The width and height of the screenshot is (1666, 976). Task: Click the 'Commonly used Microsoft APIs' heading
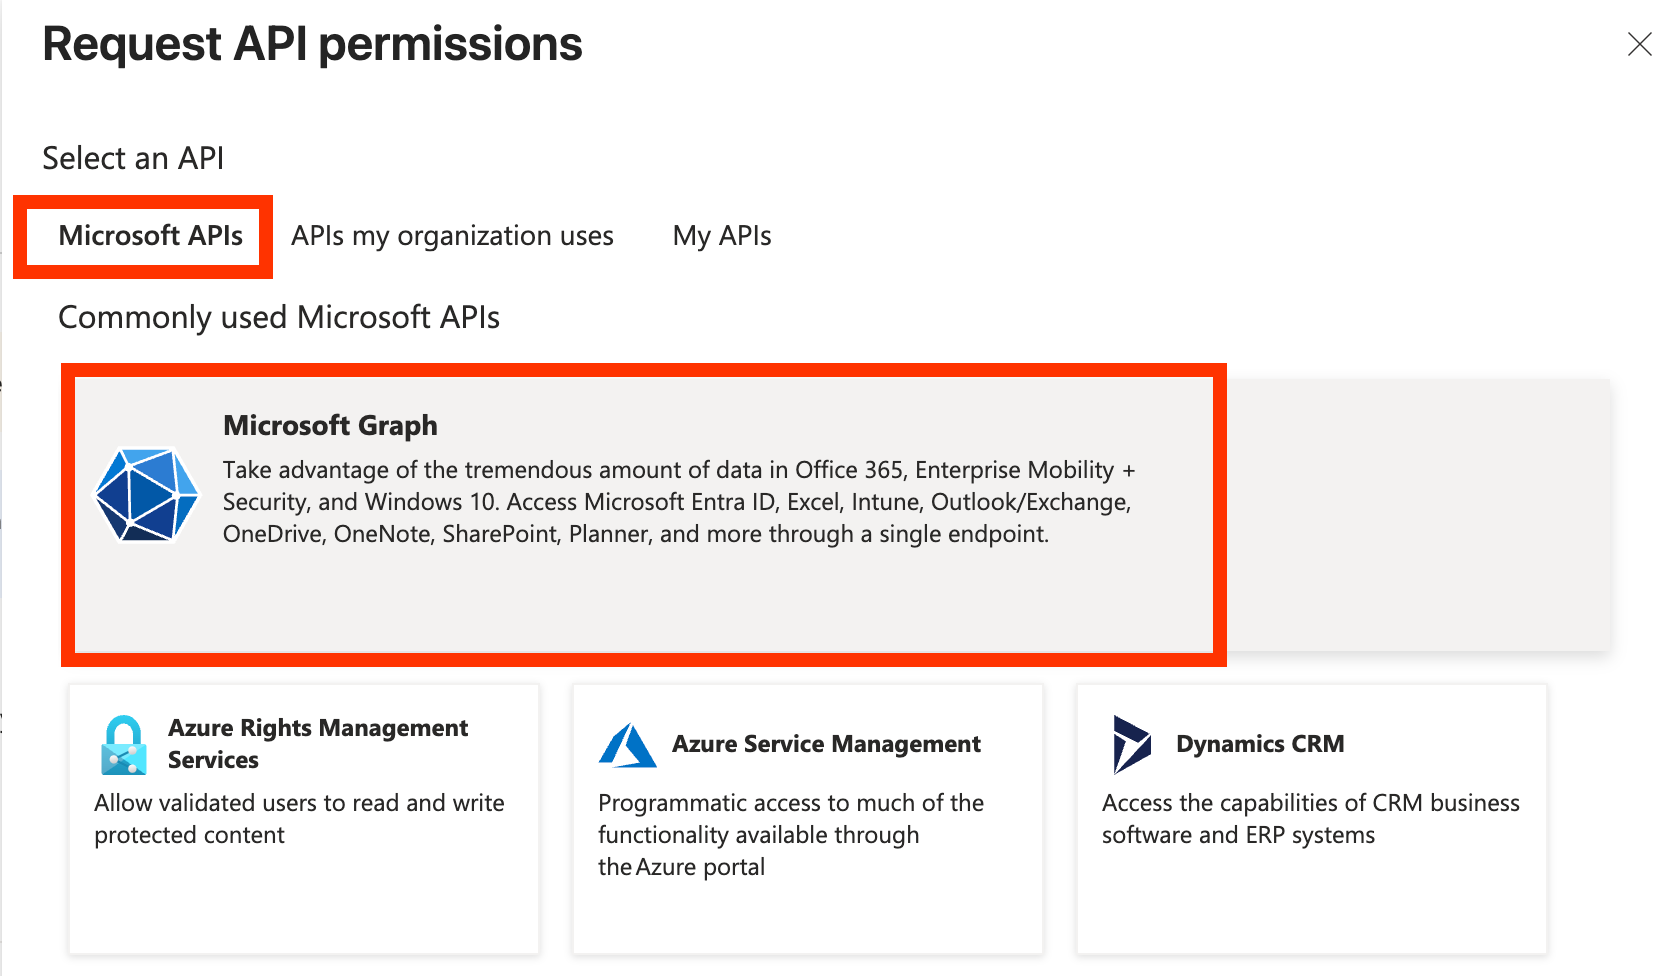click(279, 317)
